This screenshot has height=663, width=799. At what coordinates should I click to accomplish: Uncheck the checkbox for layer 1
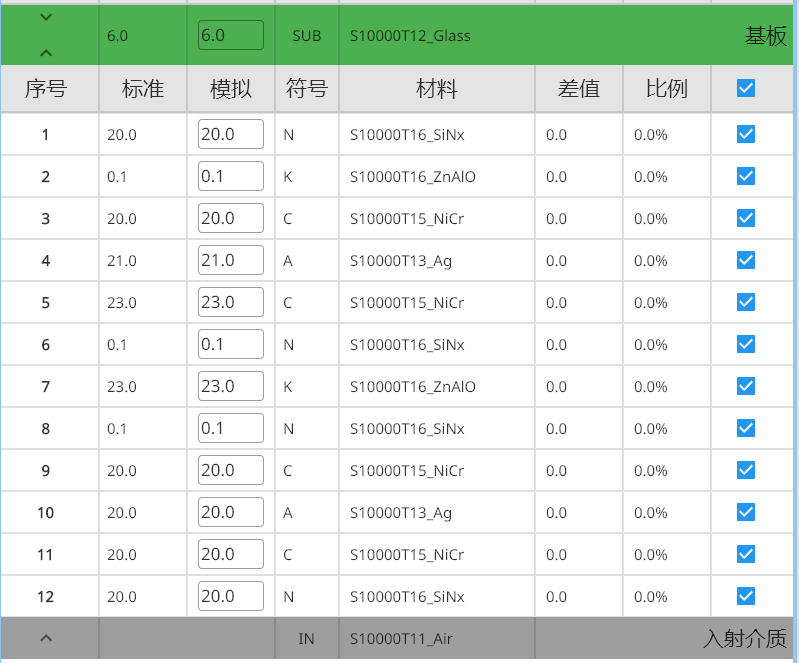[745, 134]
